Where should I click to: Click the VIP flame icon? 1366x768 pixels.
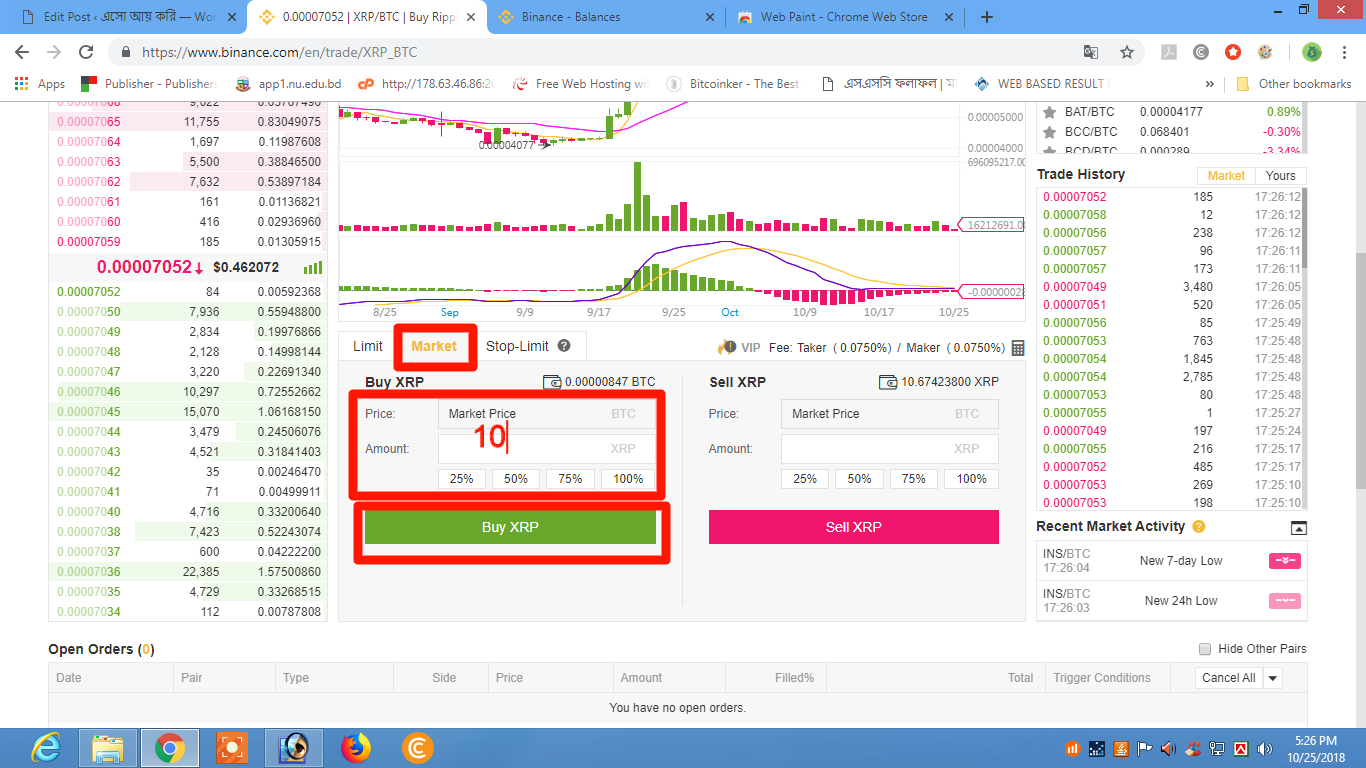tap(726, 347)
